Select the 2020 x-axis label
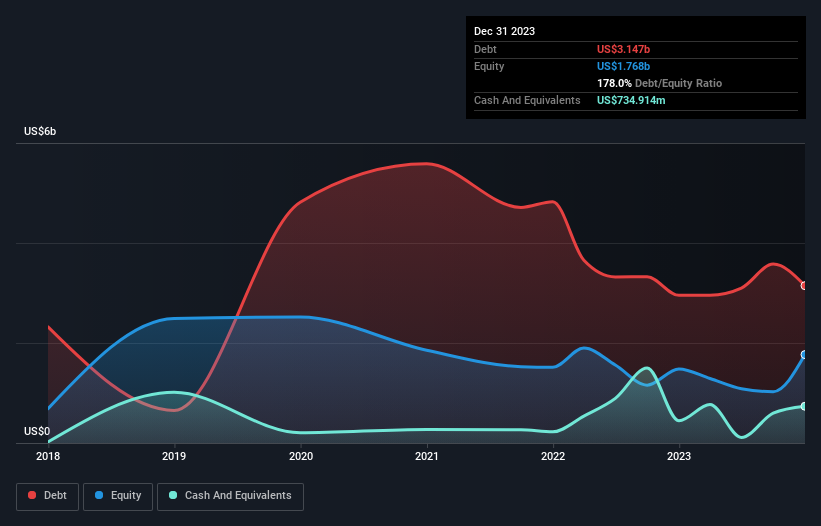The width and height of the screenshot is (821, 526). coord(301,456)
